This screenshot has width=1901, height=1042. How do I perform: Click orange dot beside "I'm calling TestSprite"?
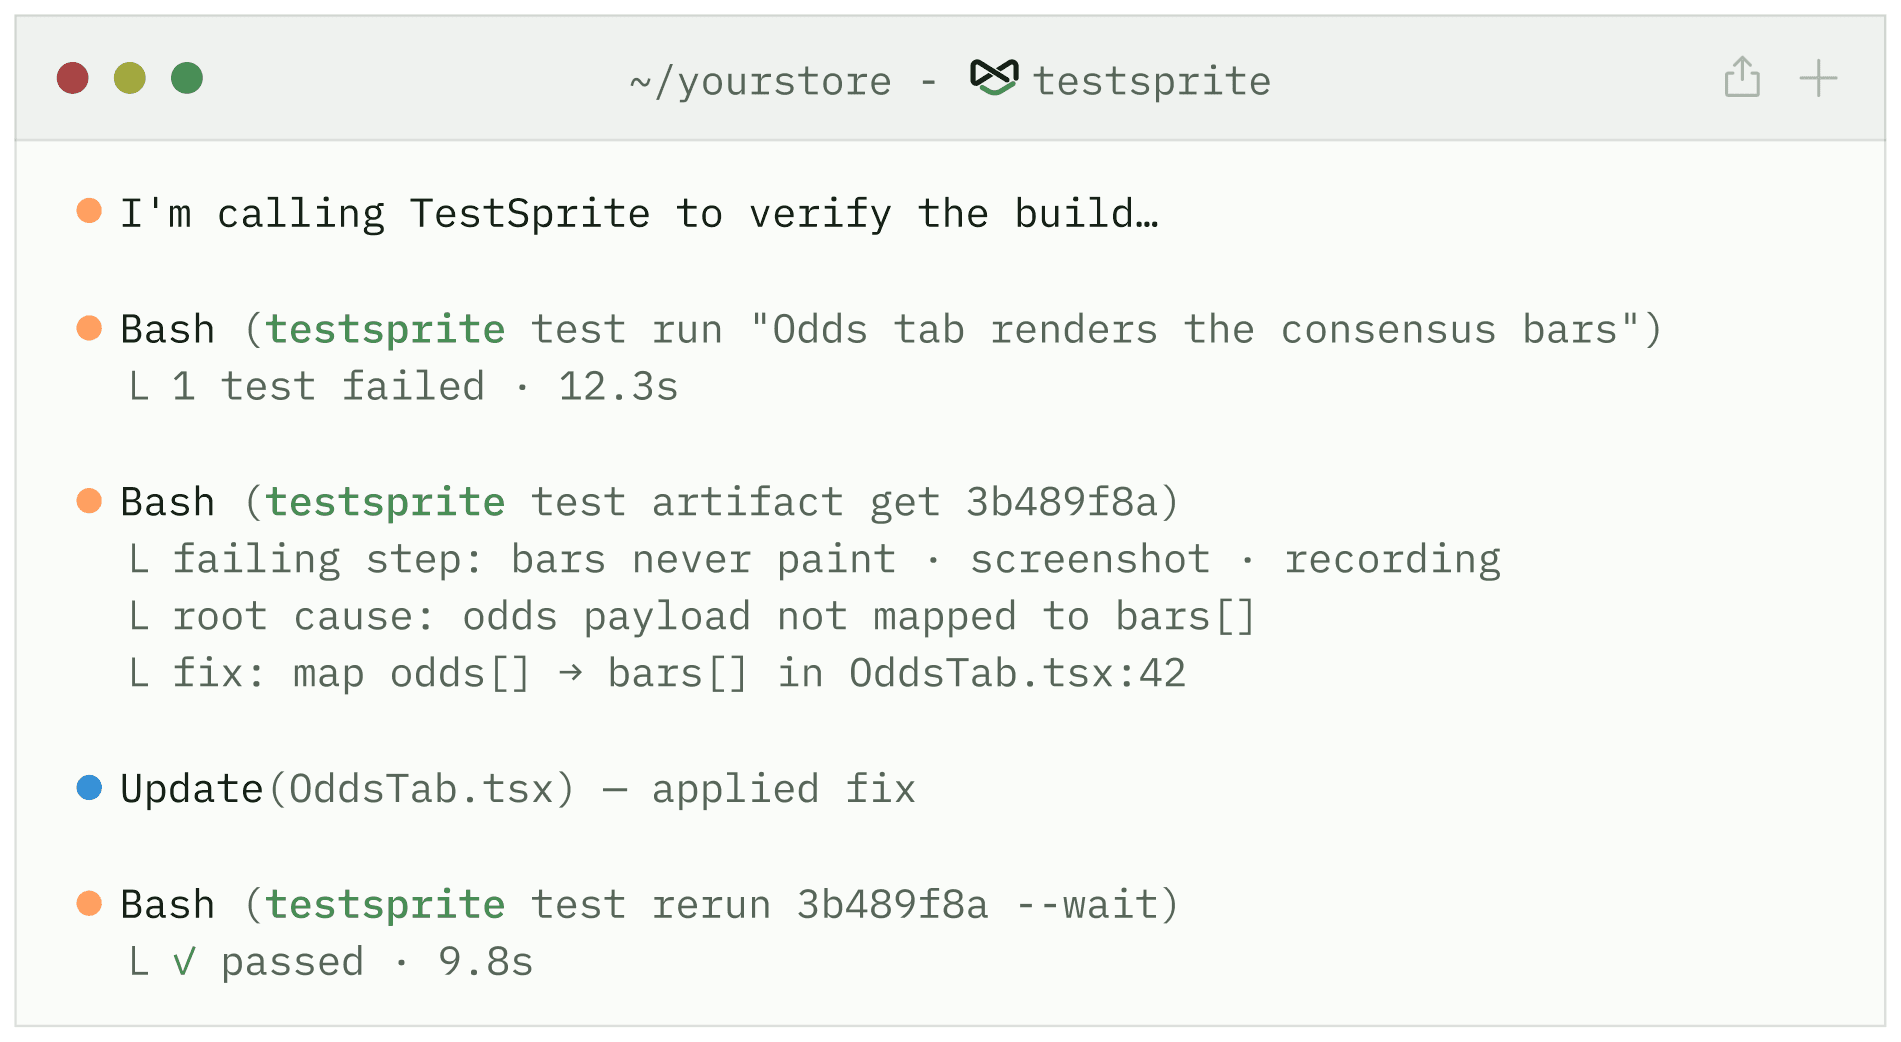tap(90, 211)
